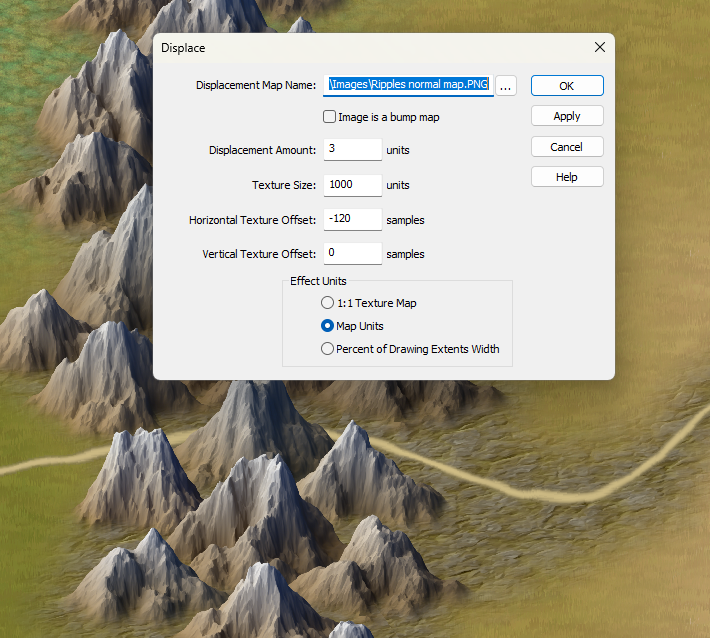Click the 'Image is a bump map' label
This screenshot has height=638, width=710.
coord(389,117)
